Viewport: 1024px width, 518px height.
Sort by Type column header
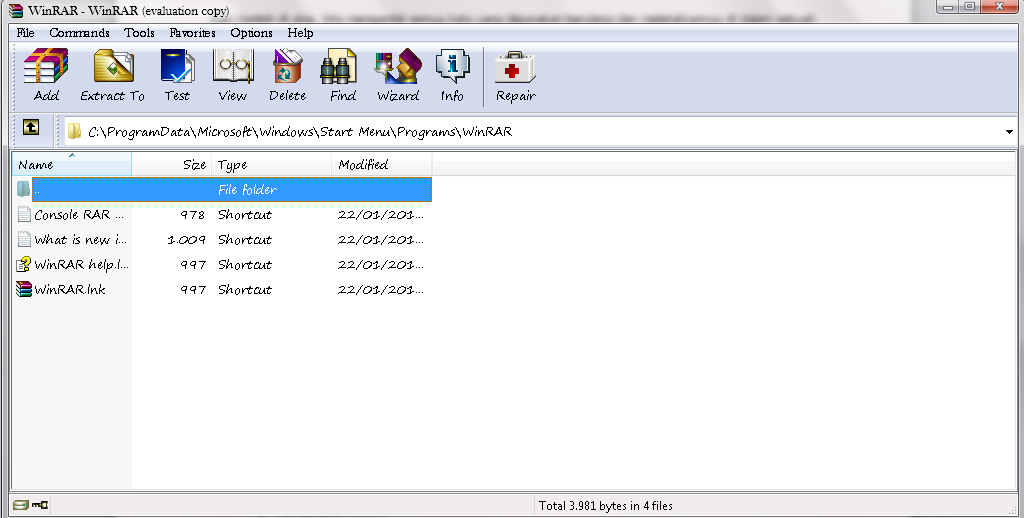272,165
